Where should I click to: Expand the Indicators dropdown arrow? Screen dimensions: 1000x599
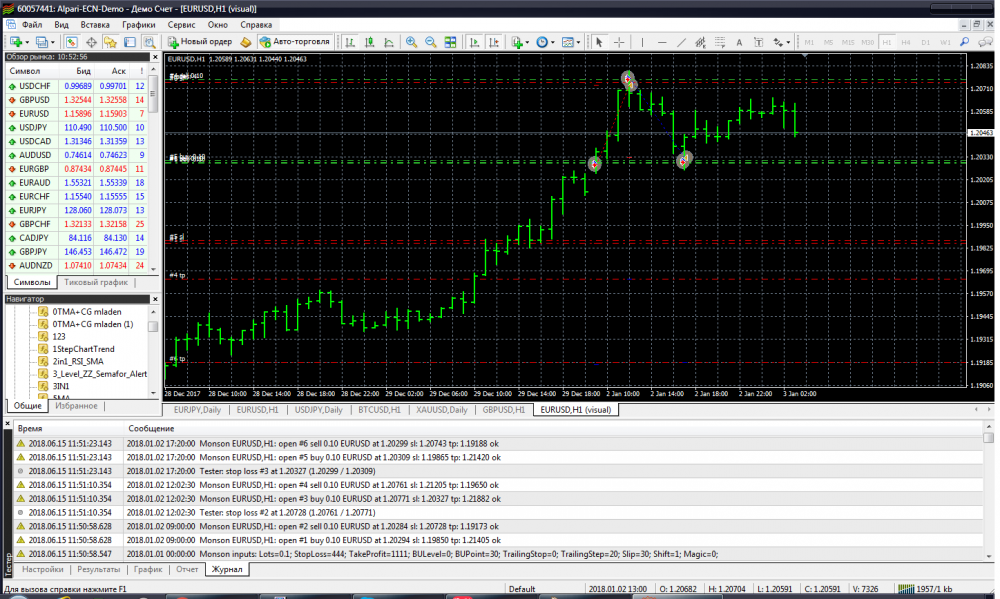click(527, 43)
